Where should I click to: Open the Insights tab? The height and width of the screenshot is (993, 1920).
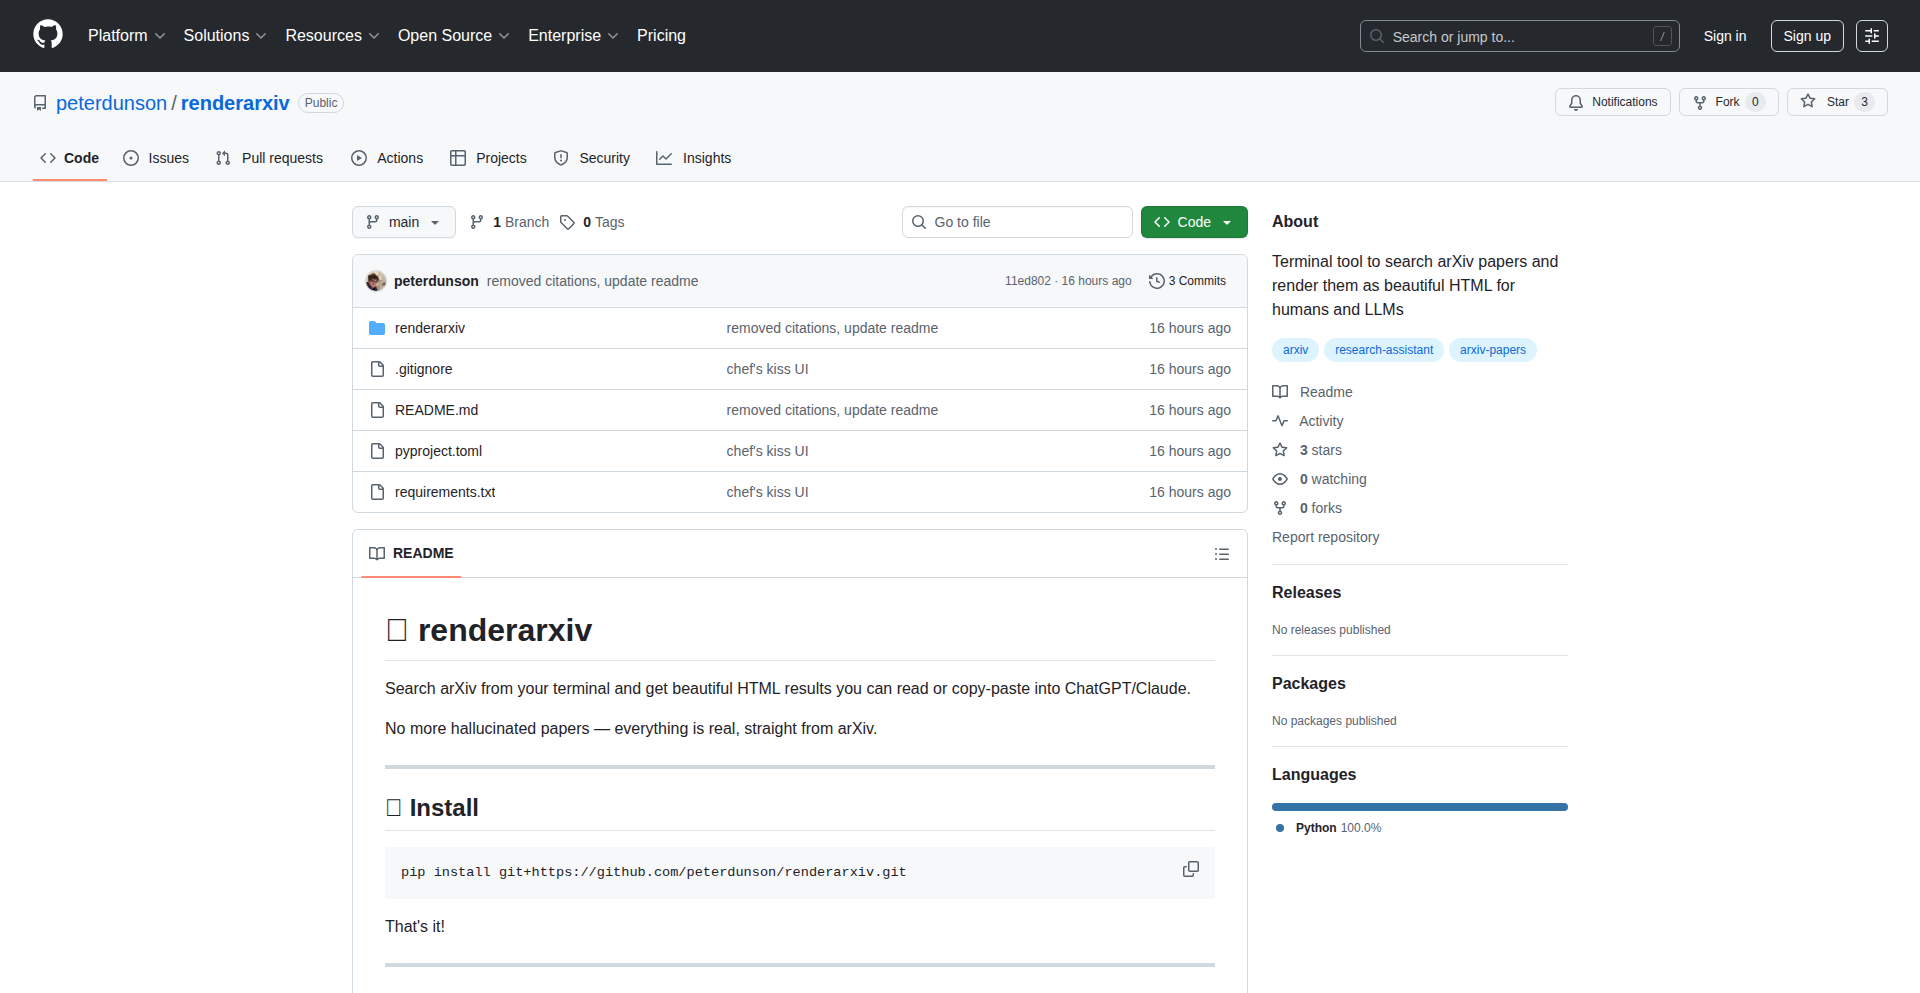click(694, 158)
